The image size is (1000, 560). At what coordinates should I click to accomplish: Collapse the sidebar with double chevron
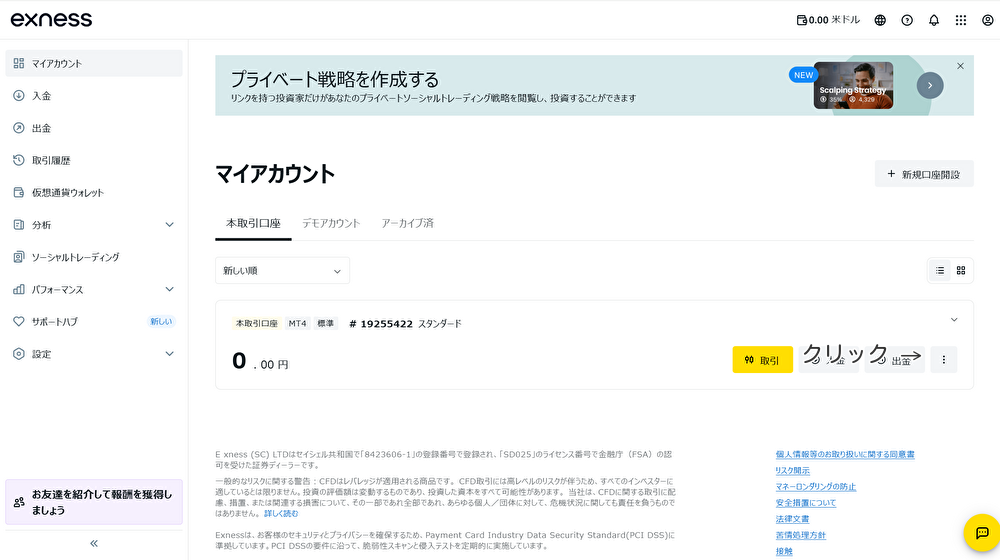94,543
